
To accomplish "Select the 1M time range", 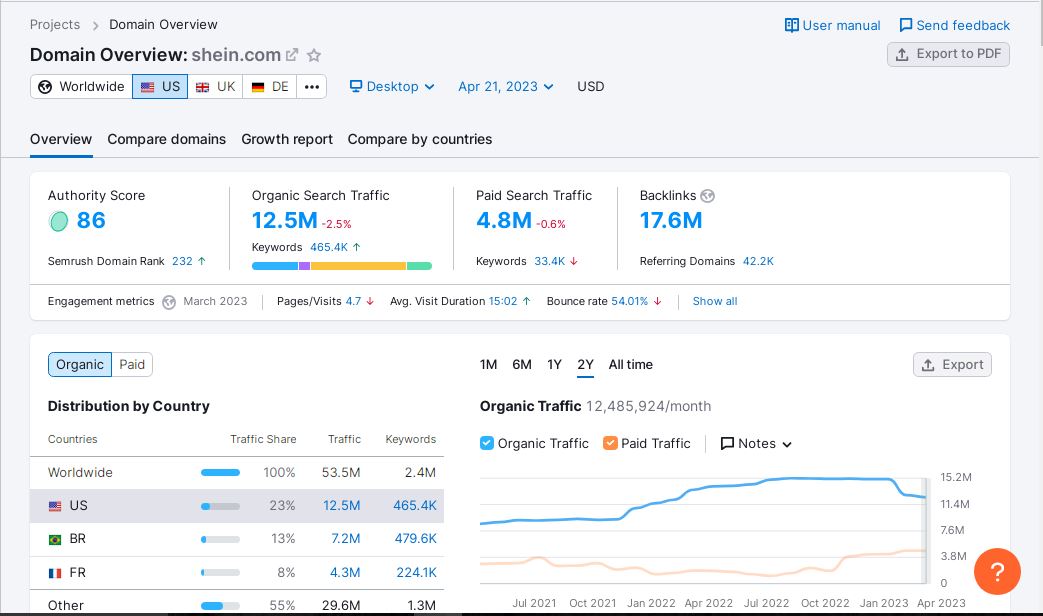I will click(488, 365).
